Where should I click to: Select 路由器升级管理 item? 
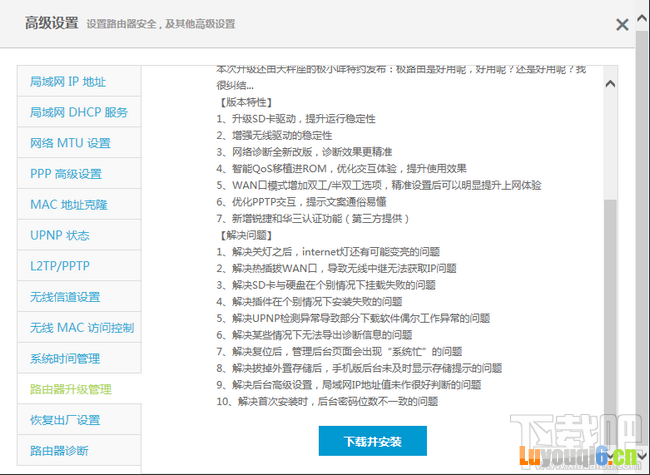(x=79, y=389)
